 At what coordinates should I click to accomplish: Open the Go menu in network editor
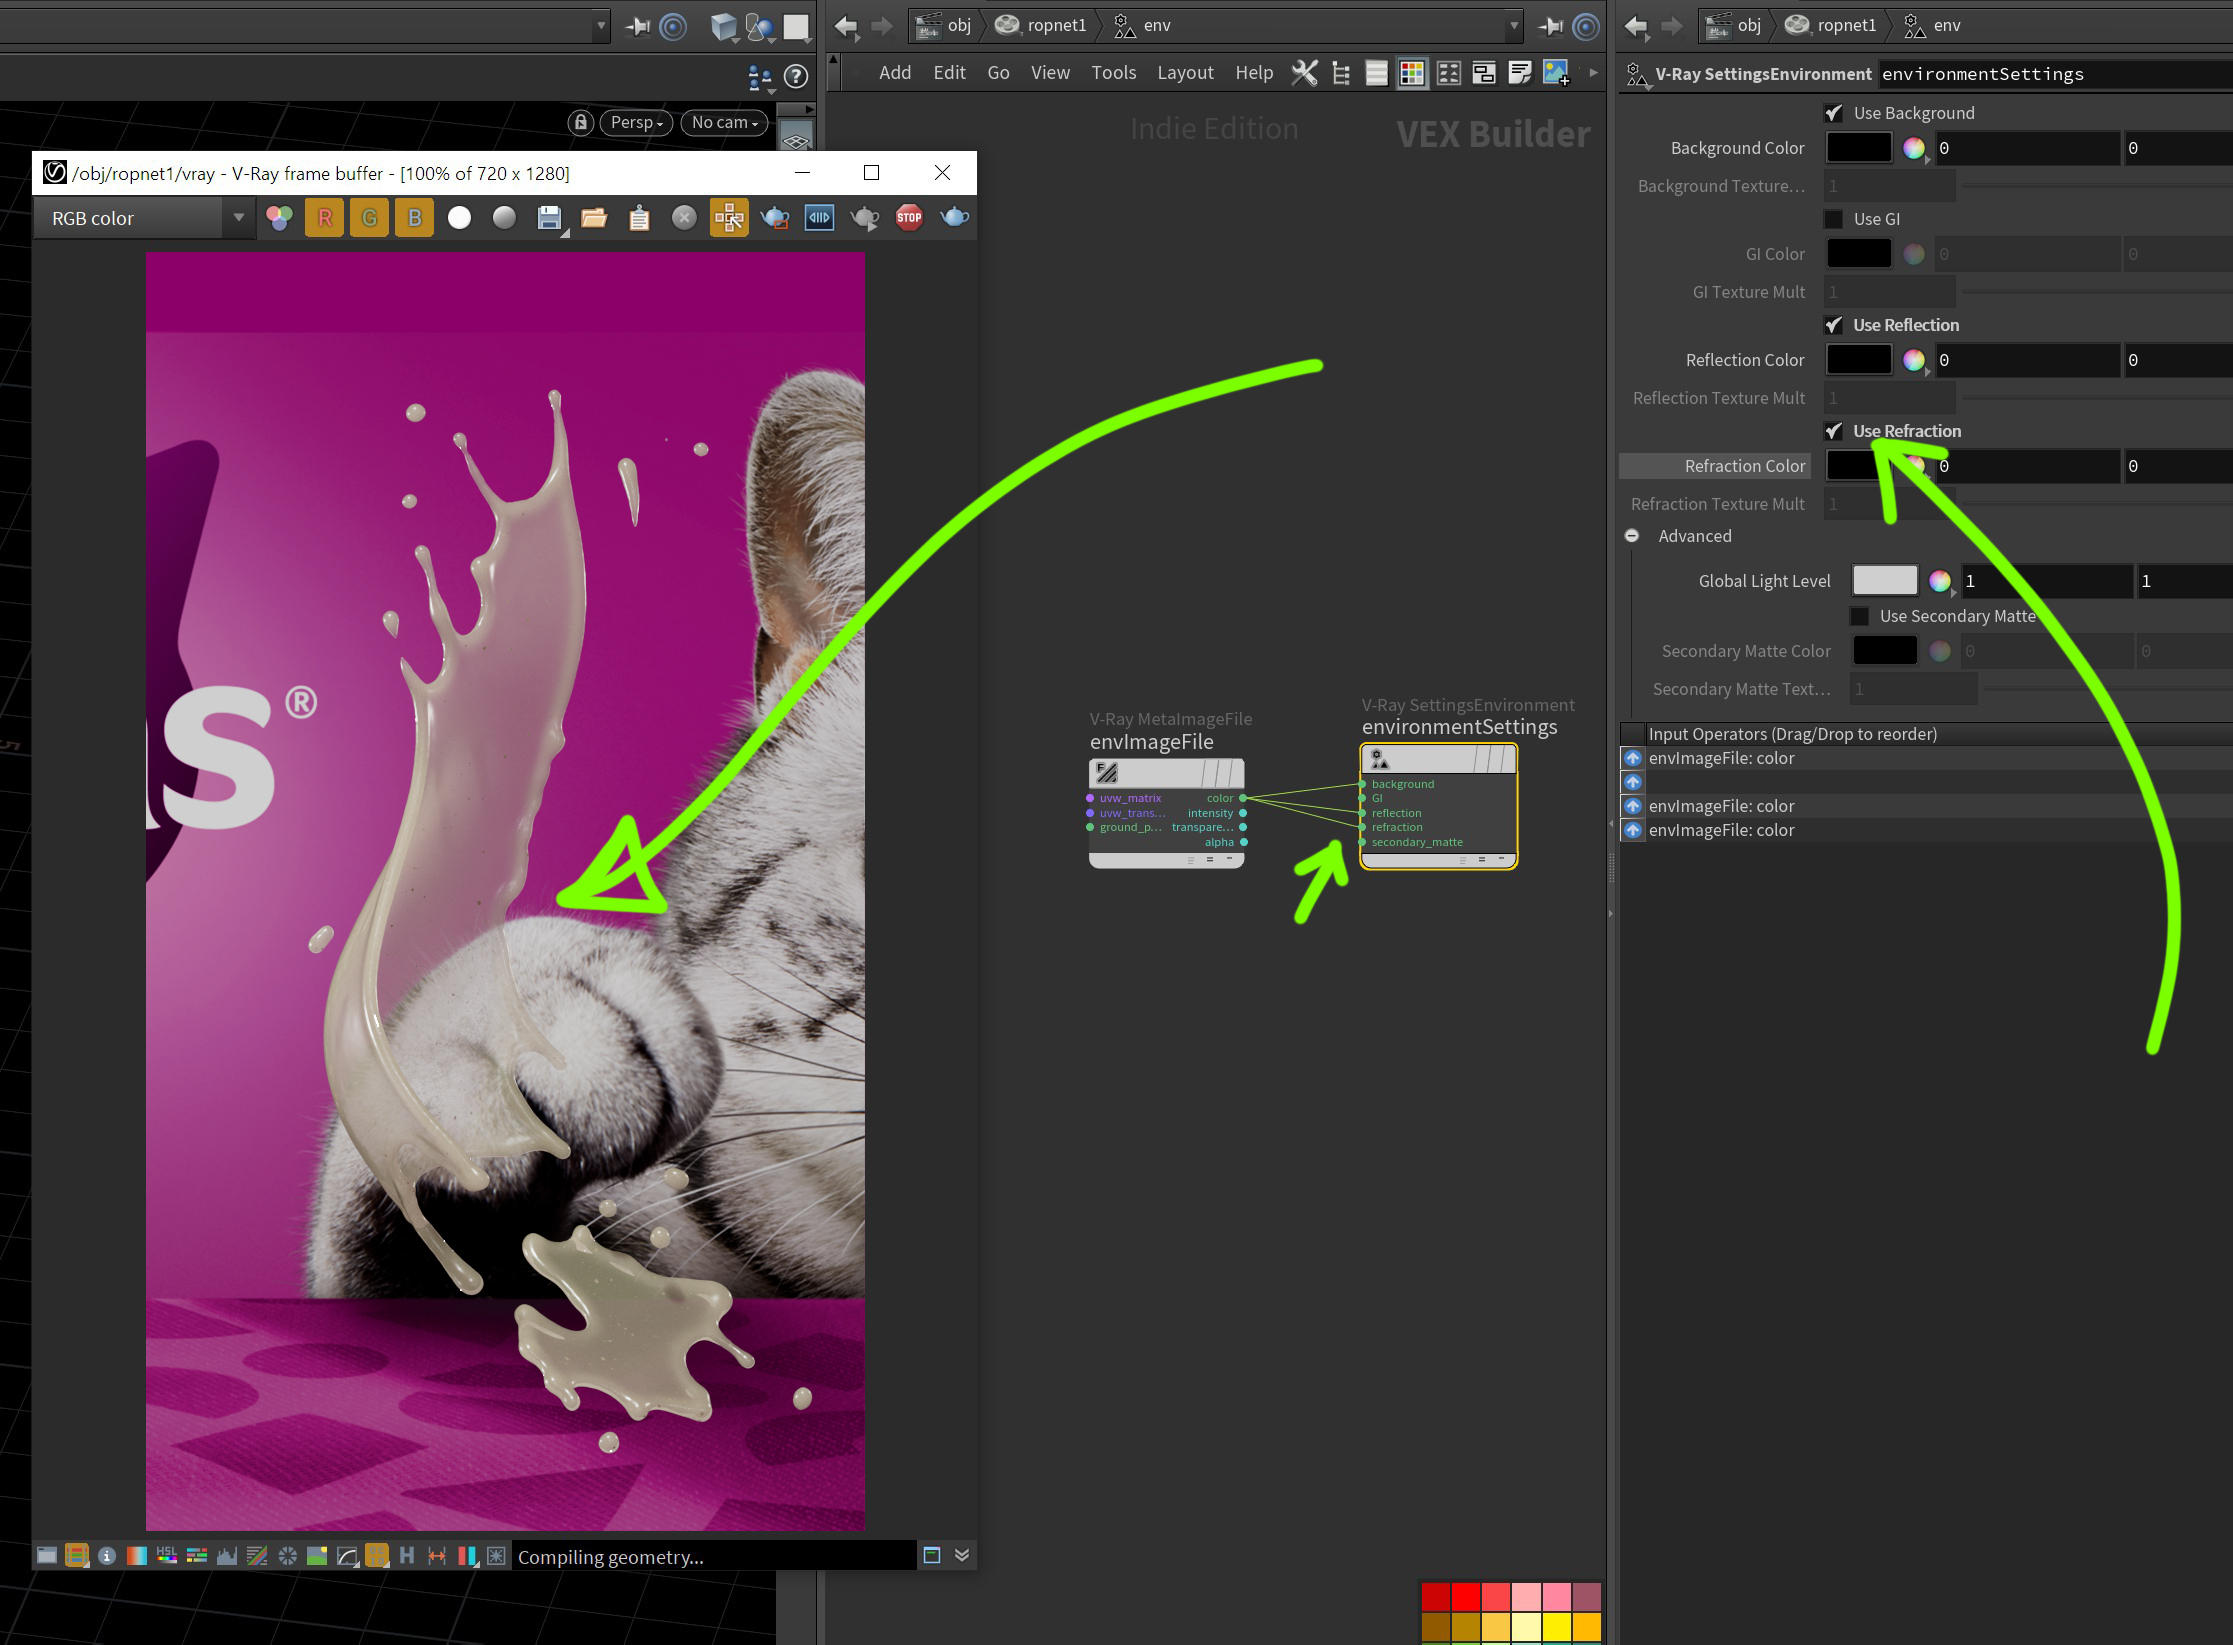tap(998, 73)
